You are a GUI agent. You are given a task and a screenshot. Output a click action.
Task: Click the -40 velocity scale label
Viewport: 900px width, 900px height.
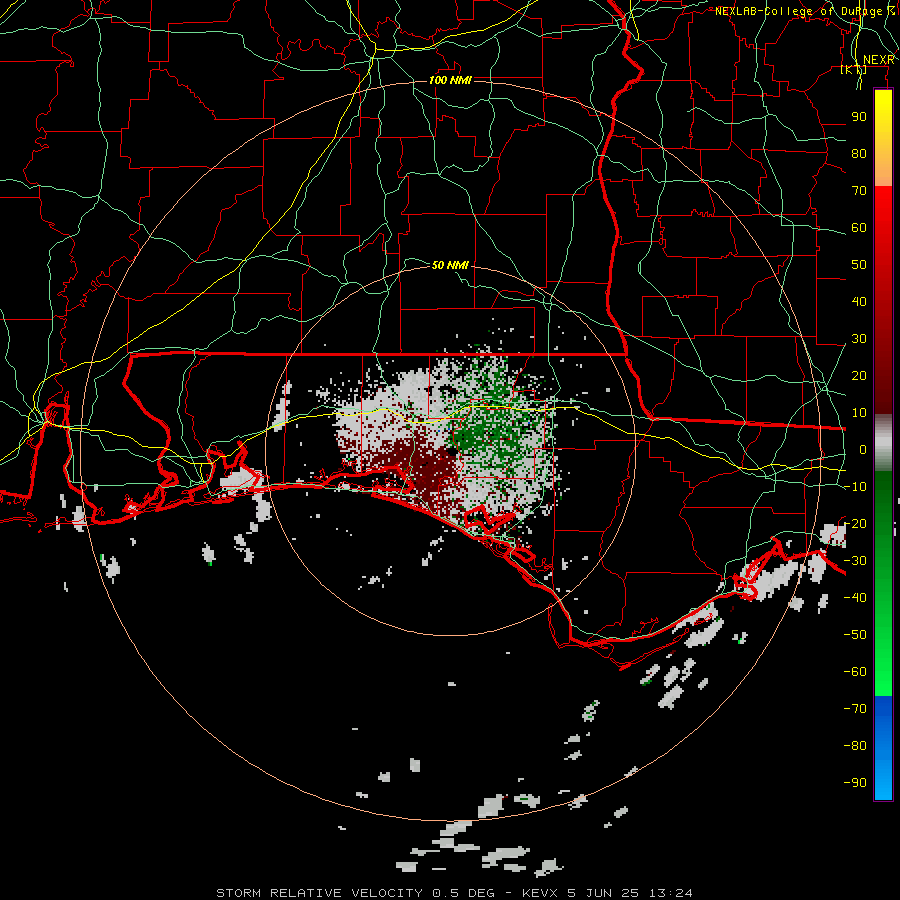coord(855,598)
